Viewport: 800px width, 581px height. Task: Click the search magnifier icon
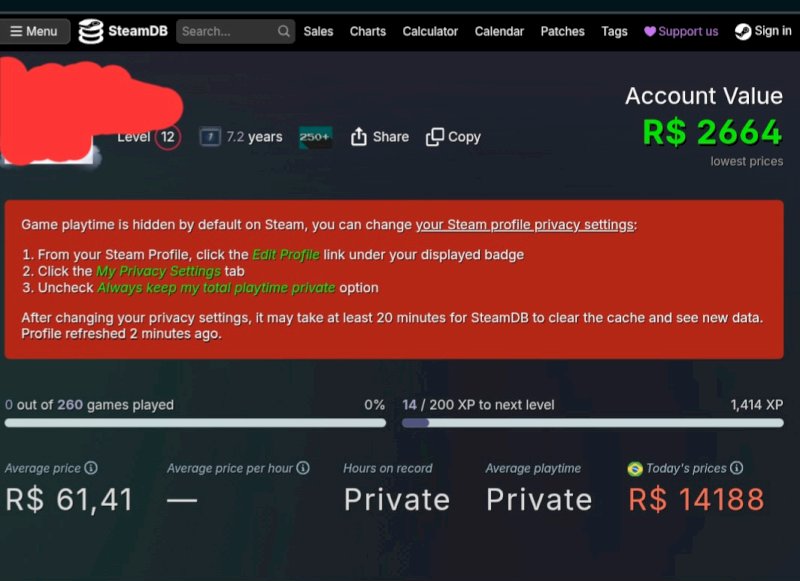284,31
